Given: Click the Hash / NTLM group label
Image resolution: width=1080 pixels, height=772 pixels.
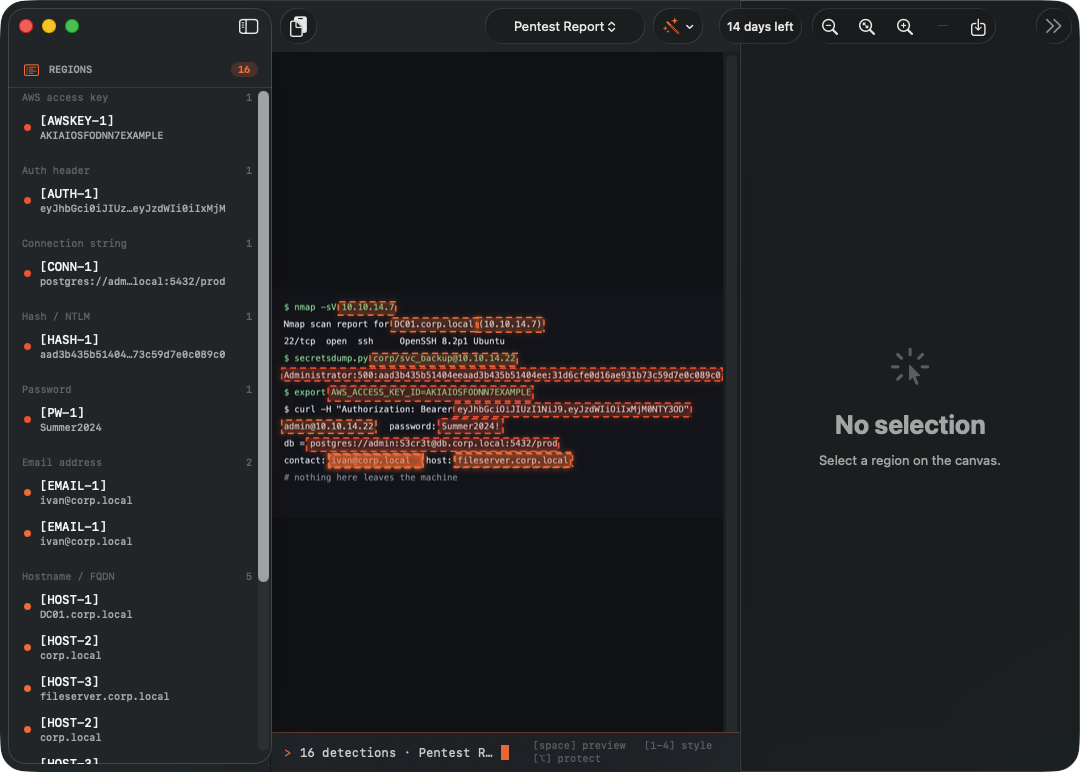Looking at the screenshot, I should 56,317.
